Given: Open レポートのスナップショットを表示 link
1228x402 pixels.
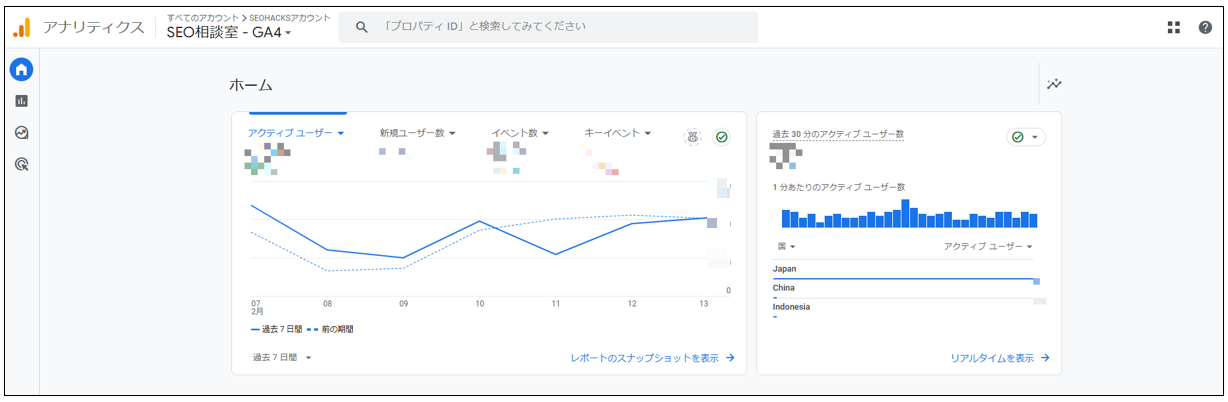Looking at the screenshot, I should (x=653, y=357).
